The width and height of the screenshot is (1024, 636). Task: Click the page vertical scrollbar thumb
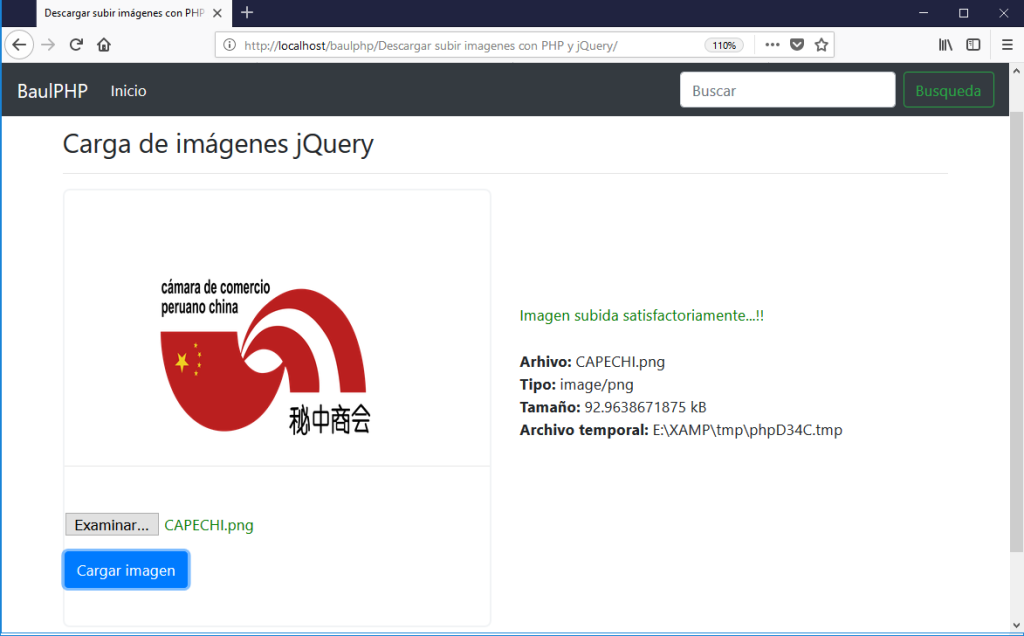coord(1016,332)
